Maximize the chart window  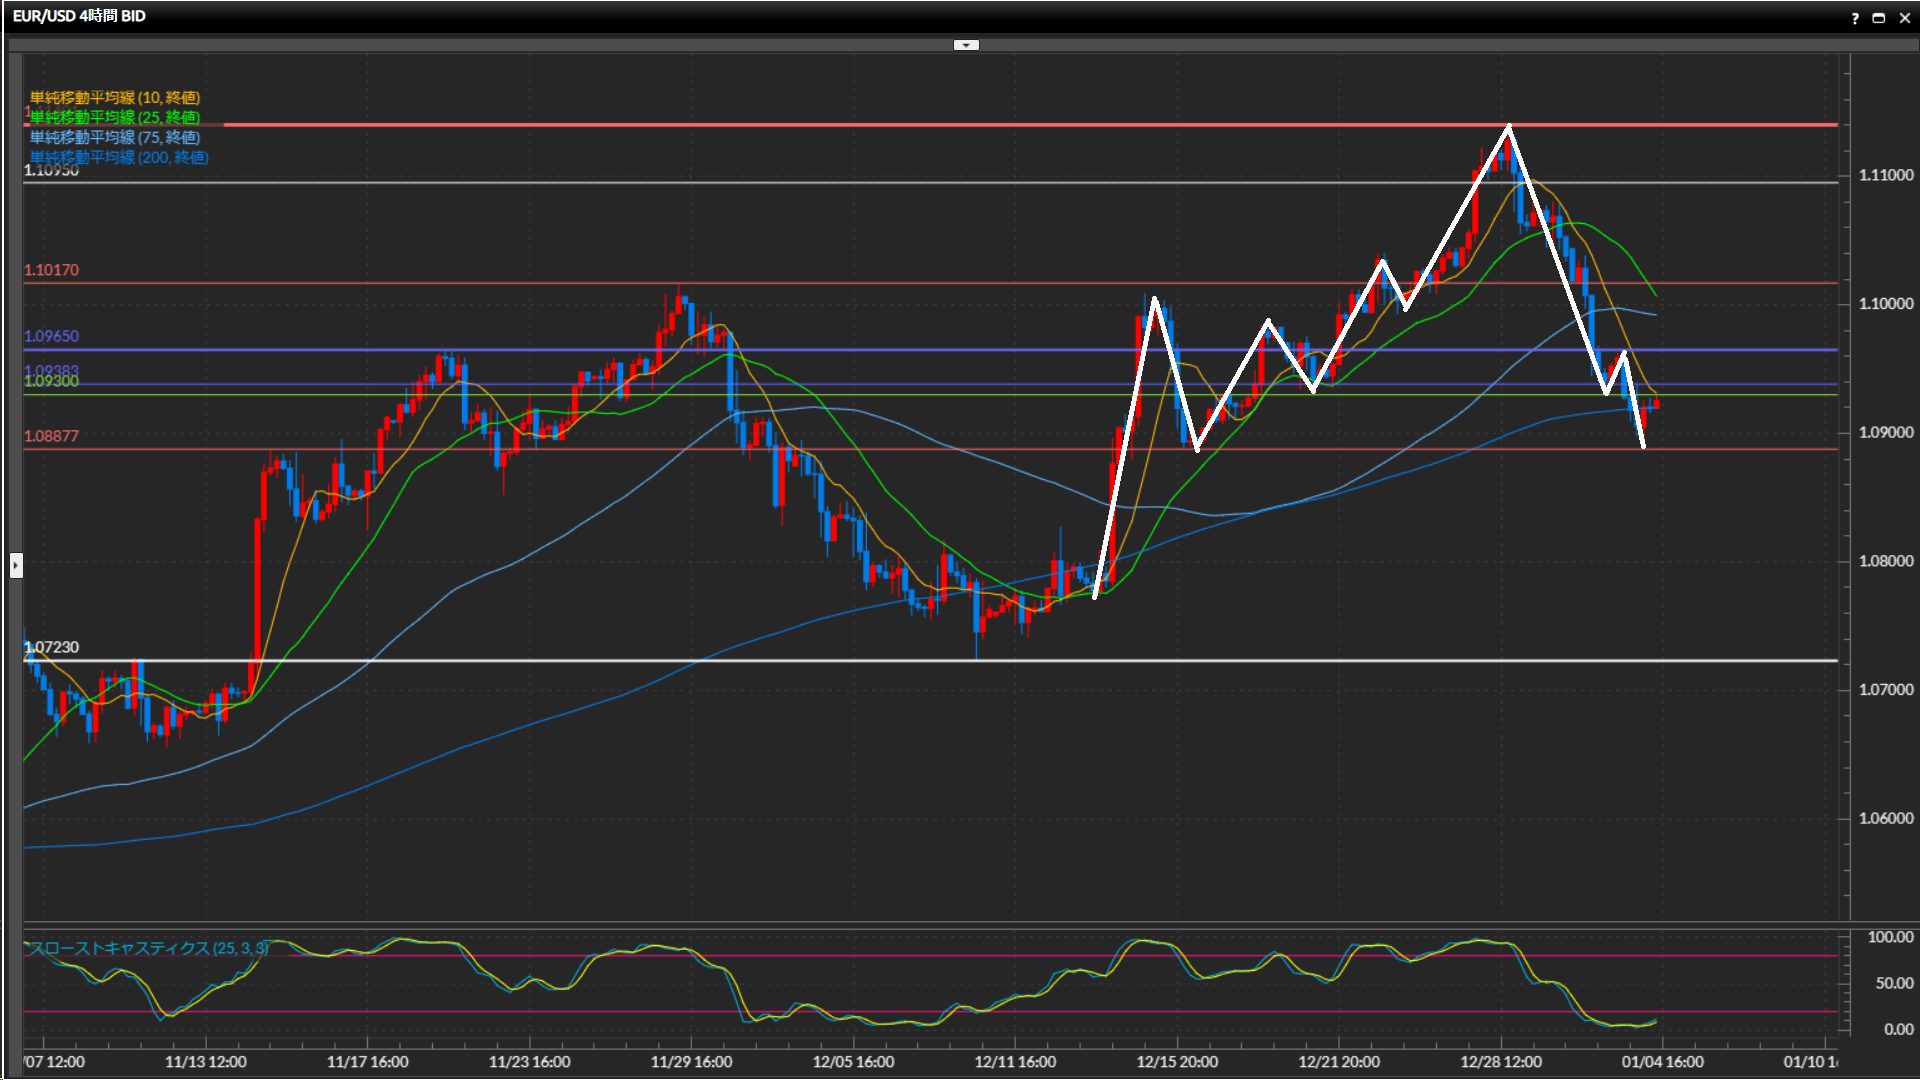[x=1879, y=18]
